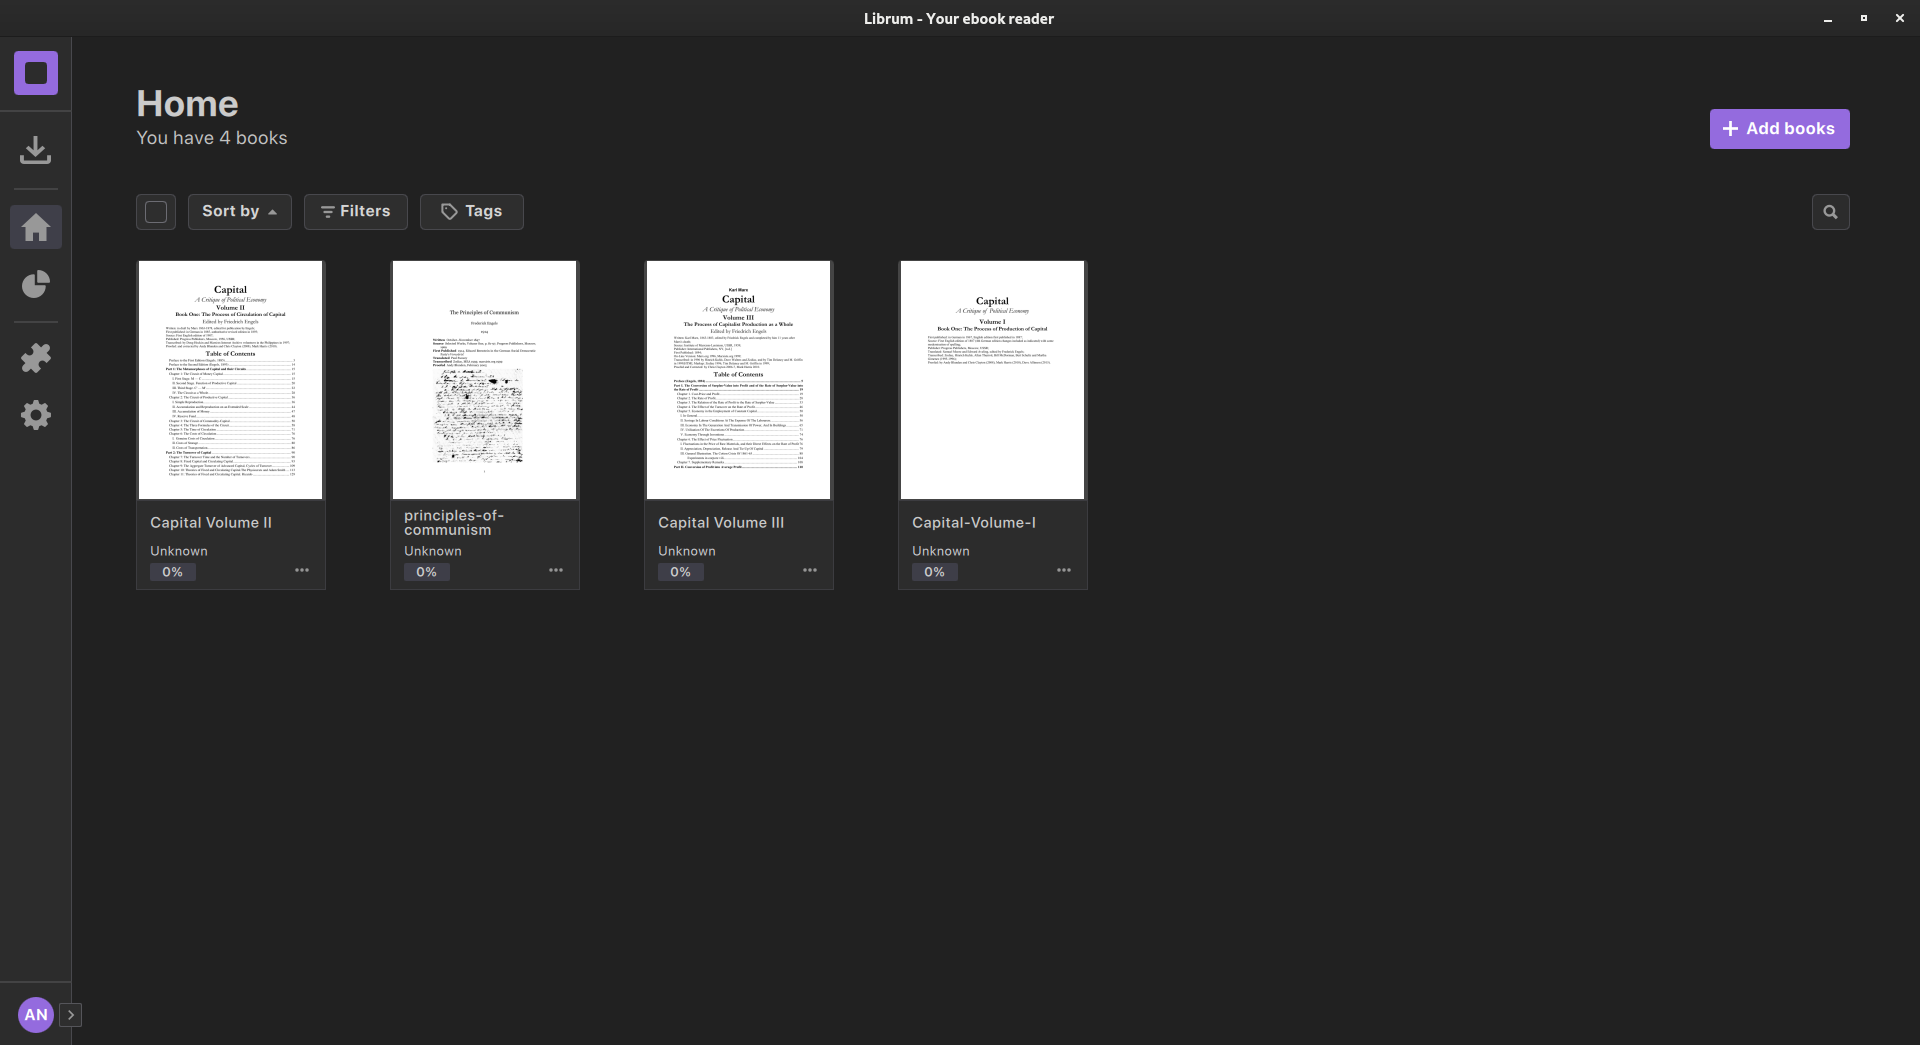Open options menu for Capital Volume III
The image size is (1920, 1045).
click(809, 570)
